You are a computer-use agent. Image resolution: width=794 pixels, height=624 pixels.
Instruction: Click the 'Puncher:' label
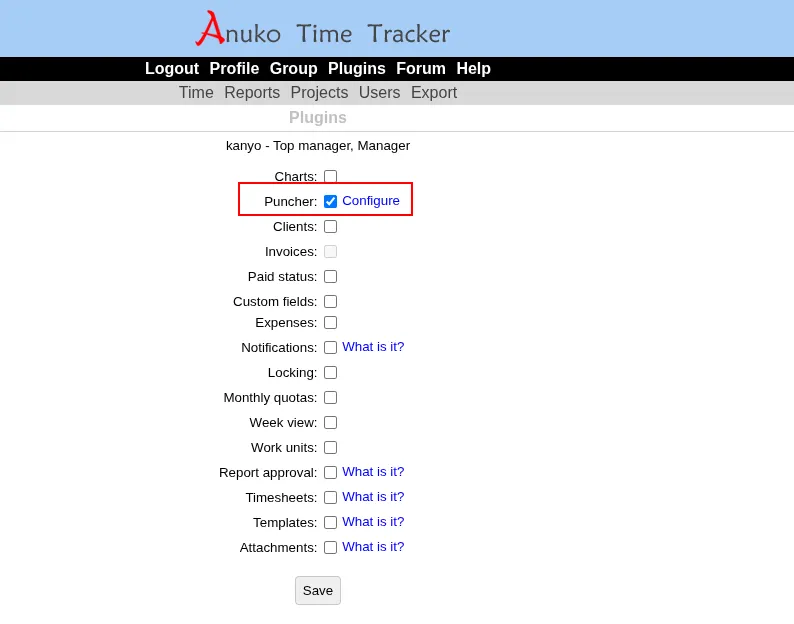pos(291,202)
